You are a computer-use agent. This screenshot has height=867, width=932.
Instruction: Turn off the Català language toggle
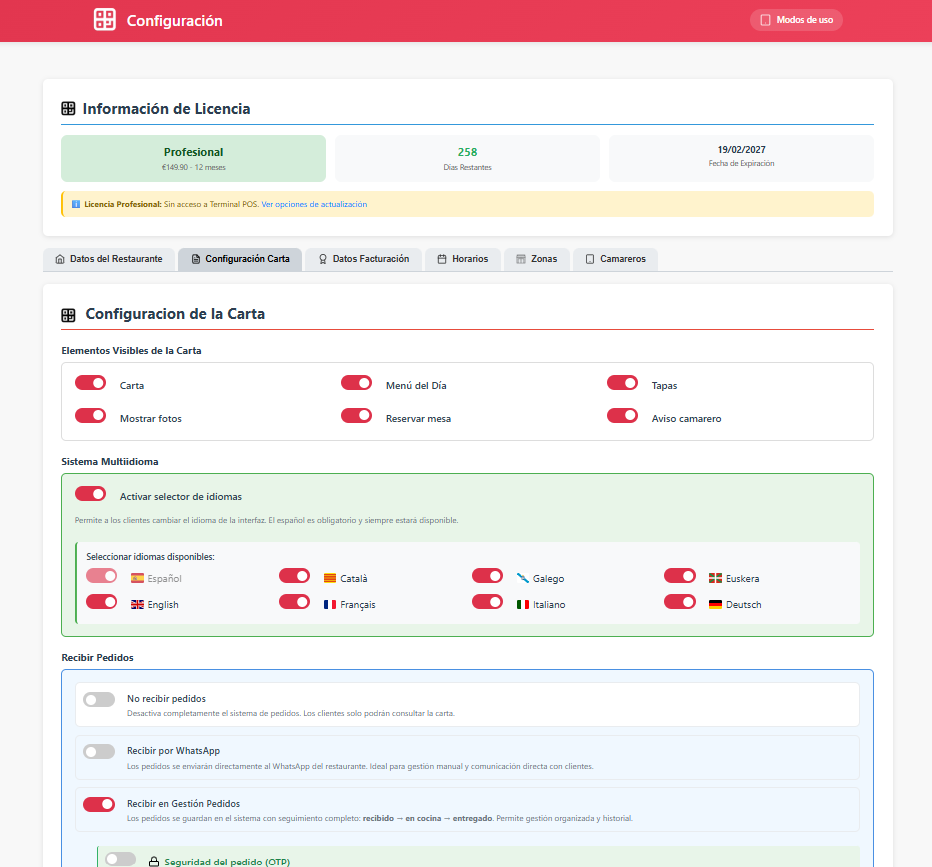point(294,576)
